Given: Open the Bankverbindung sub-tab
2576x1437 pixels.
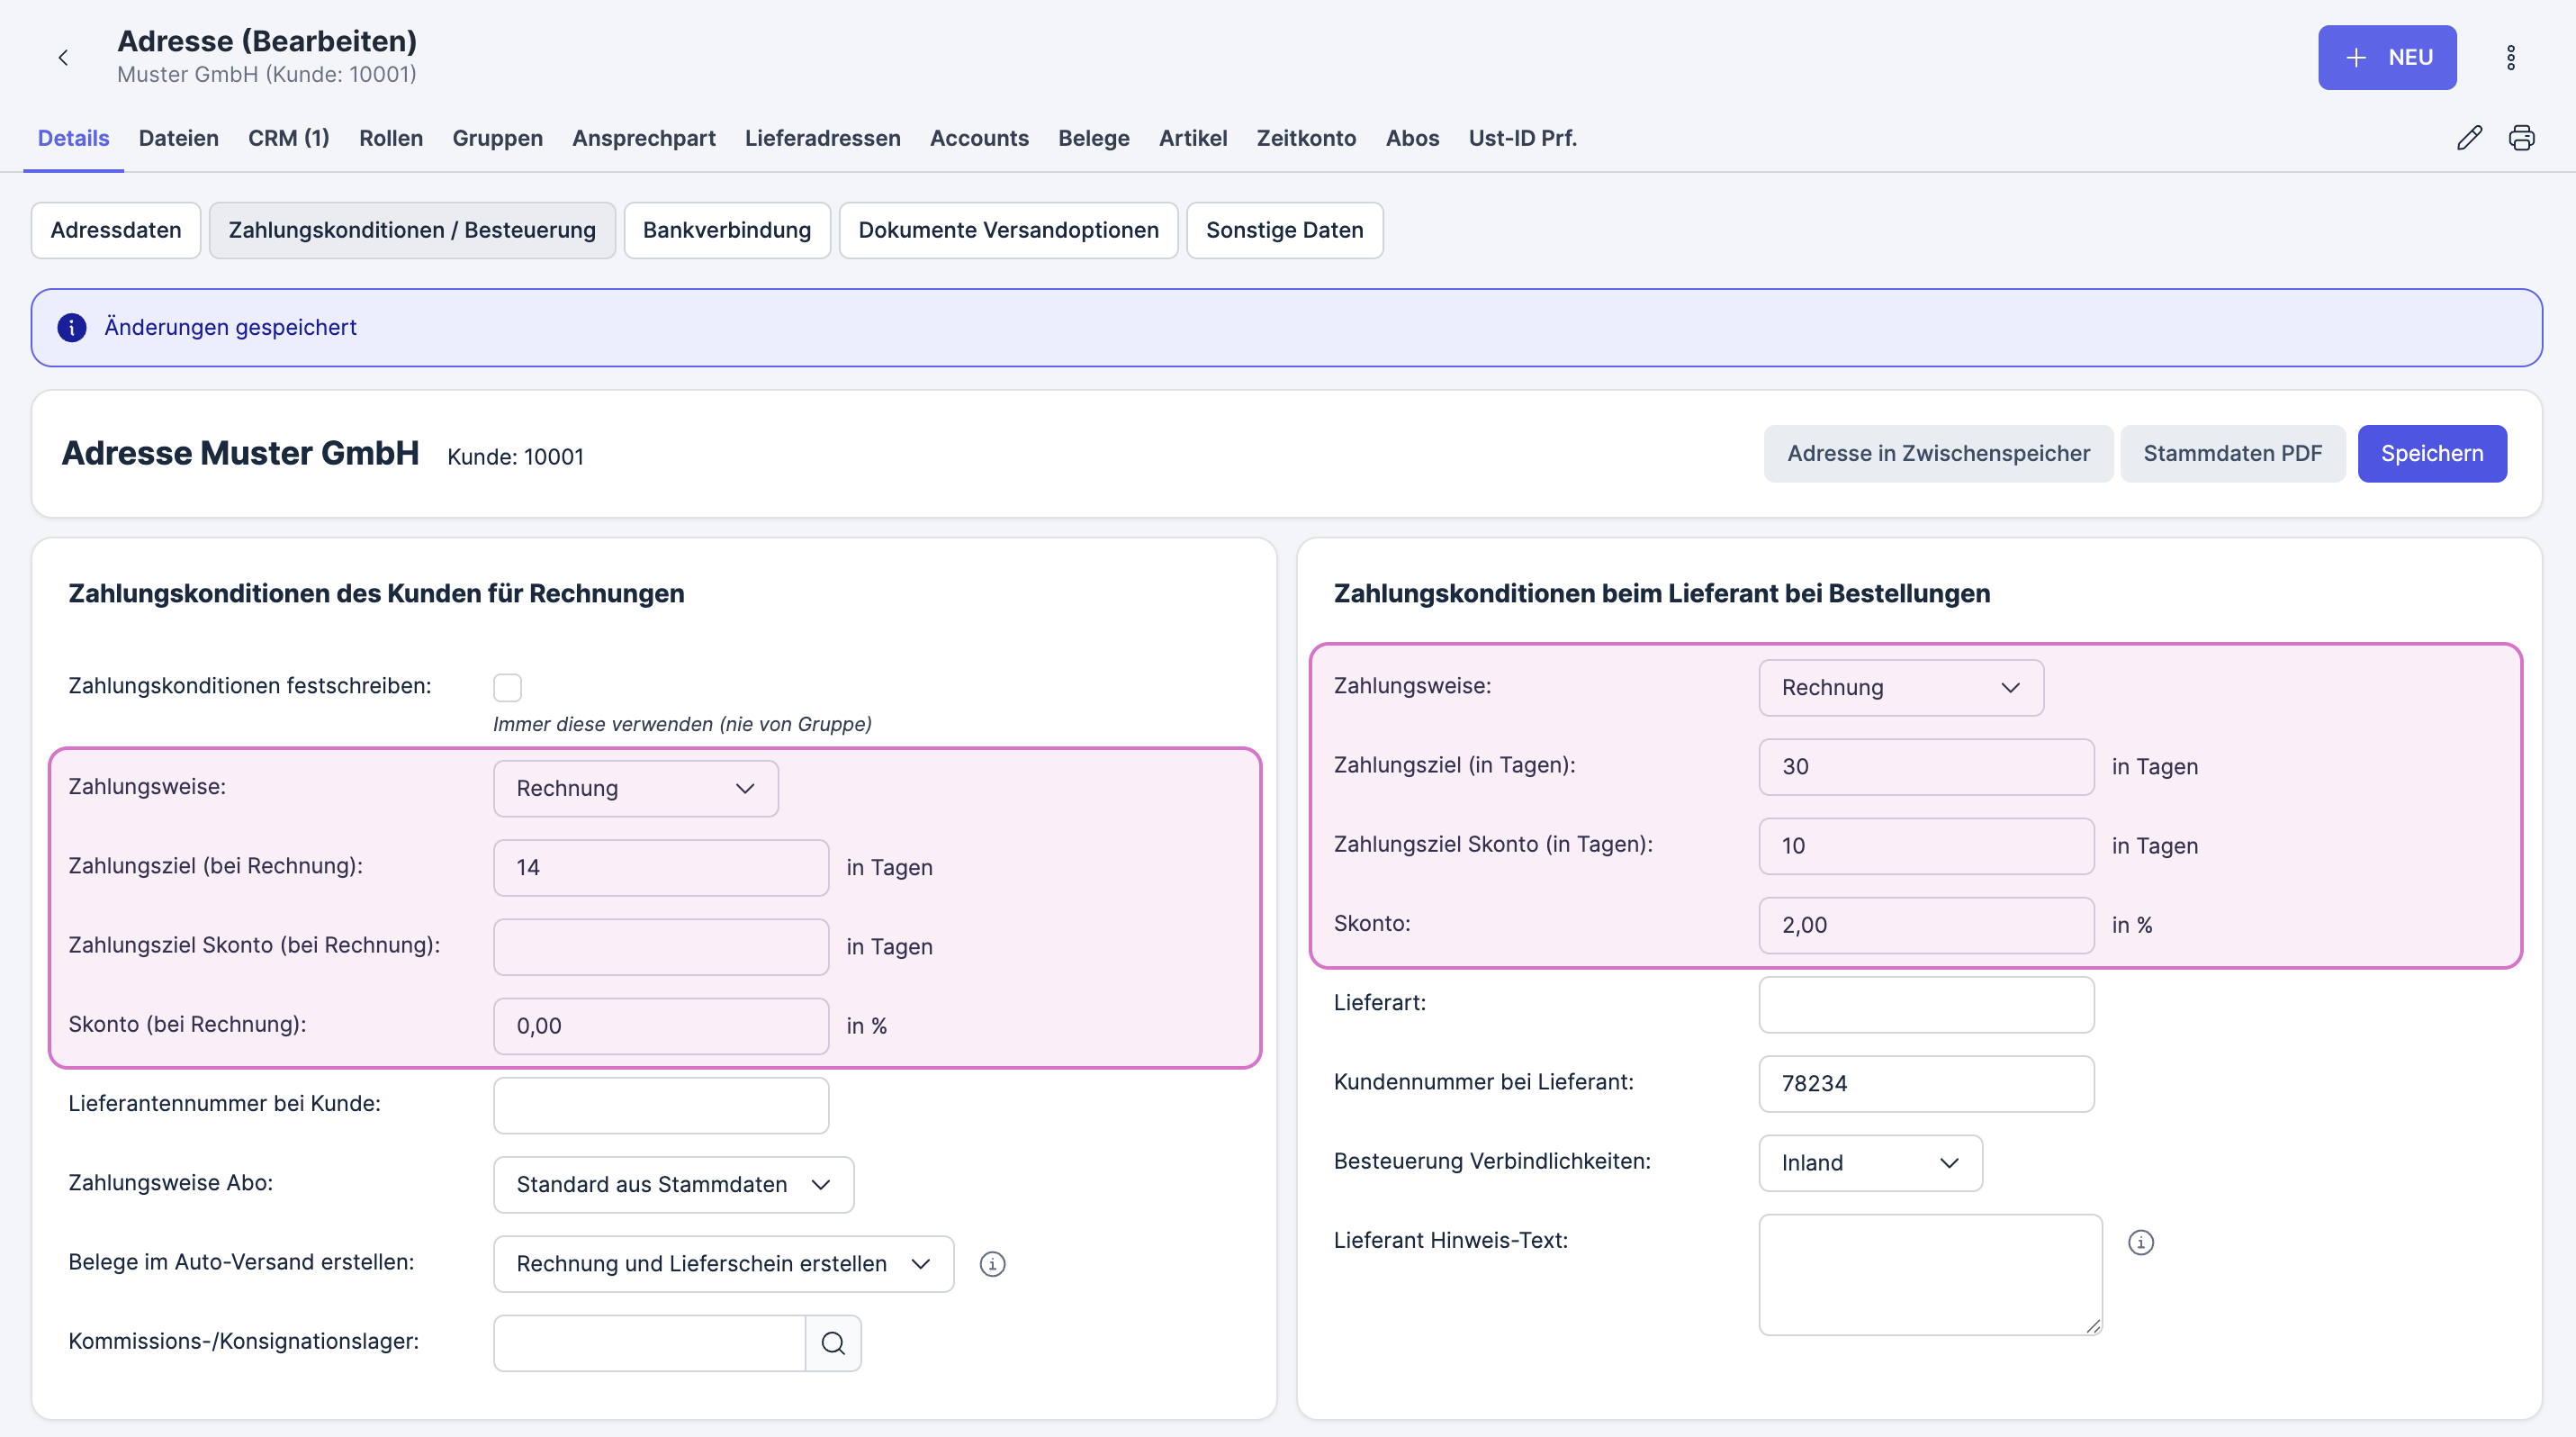Looking at the screenshot, I should (726, 230).
